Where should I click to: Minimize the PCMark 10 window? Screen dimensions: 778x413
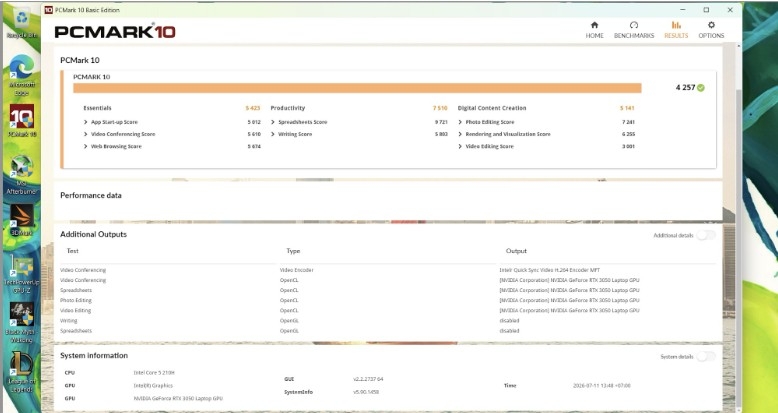click(x=683, y=10)
